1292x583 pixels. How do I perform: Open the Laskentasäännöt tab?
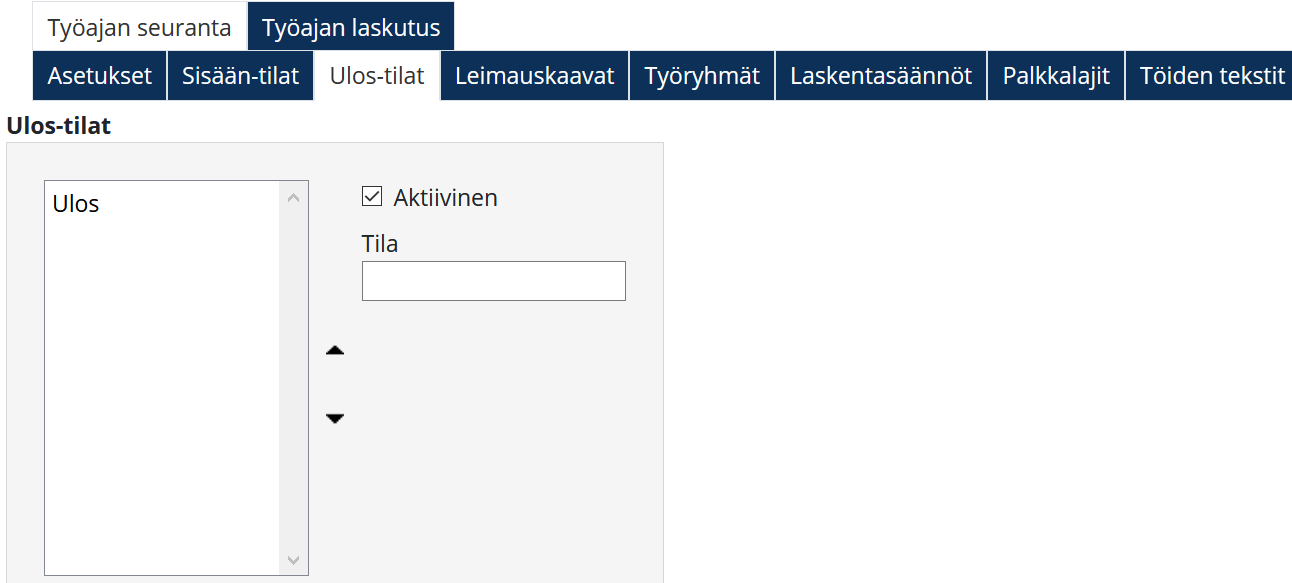[x=881, y=76]
